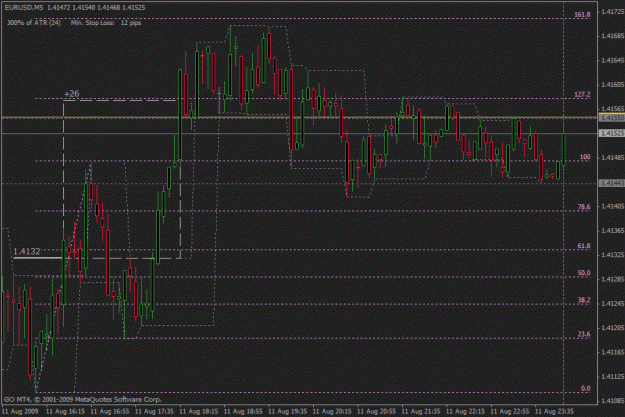This screenshot has height=417, width=625.
Task: Click the '11 Aug 18:15' time axis label
Action: [199, 411]
